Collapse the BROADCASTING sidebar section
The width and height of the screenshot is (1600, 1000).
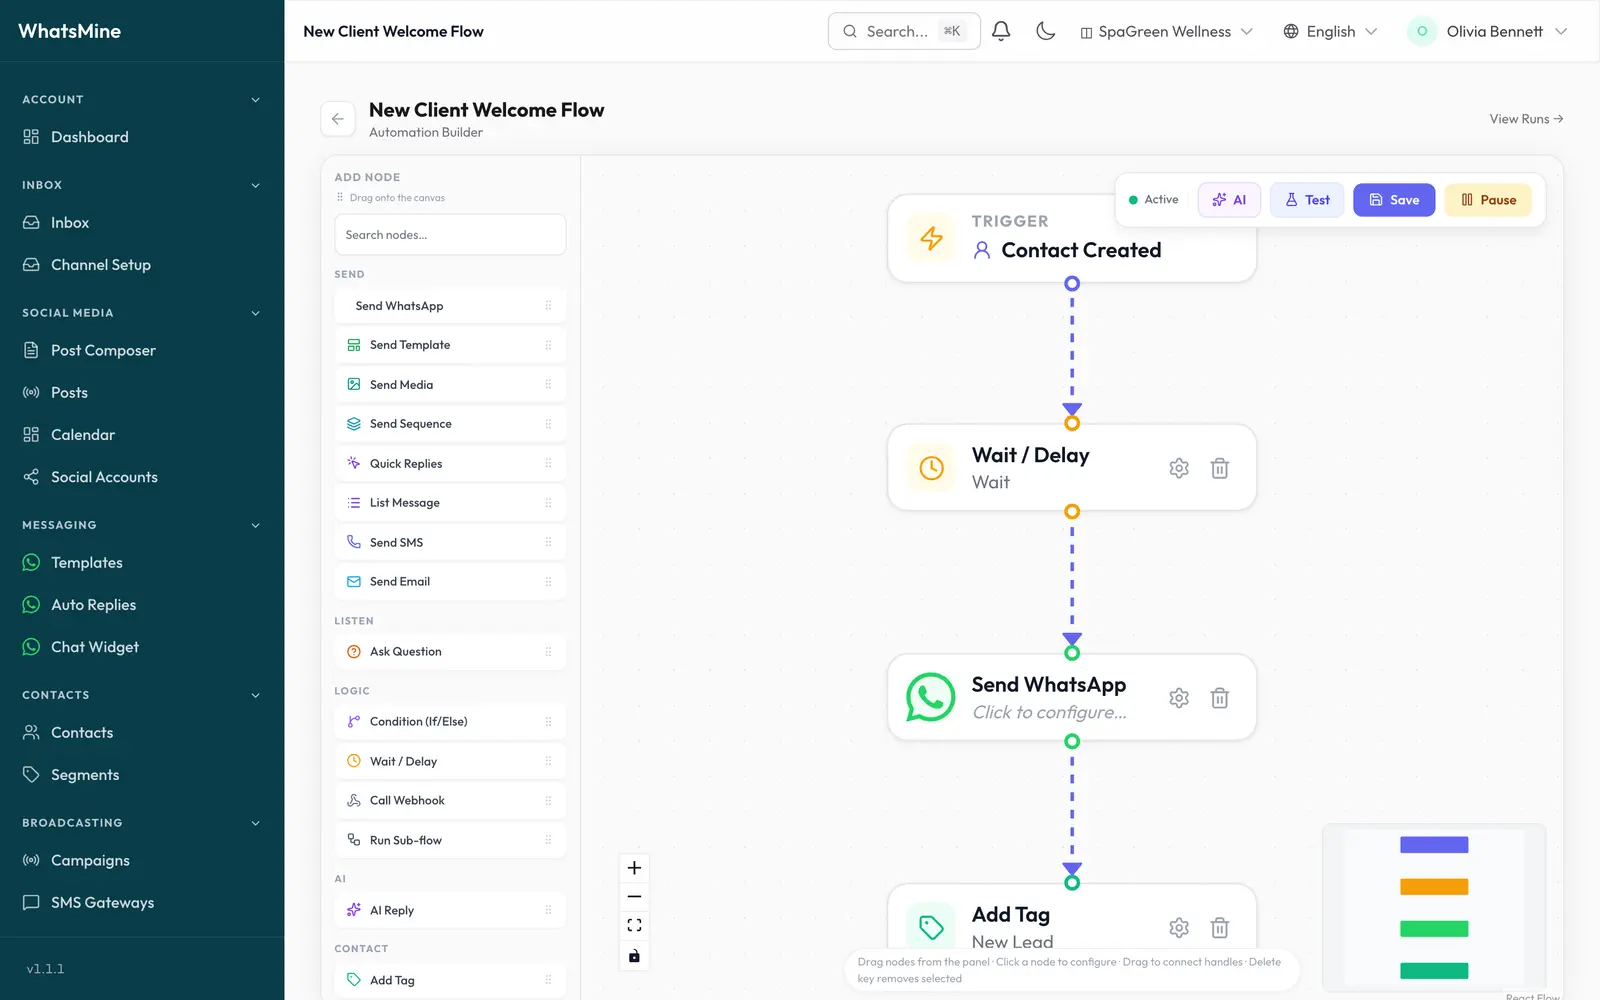pos(255,823)
